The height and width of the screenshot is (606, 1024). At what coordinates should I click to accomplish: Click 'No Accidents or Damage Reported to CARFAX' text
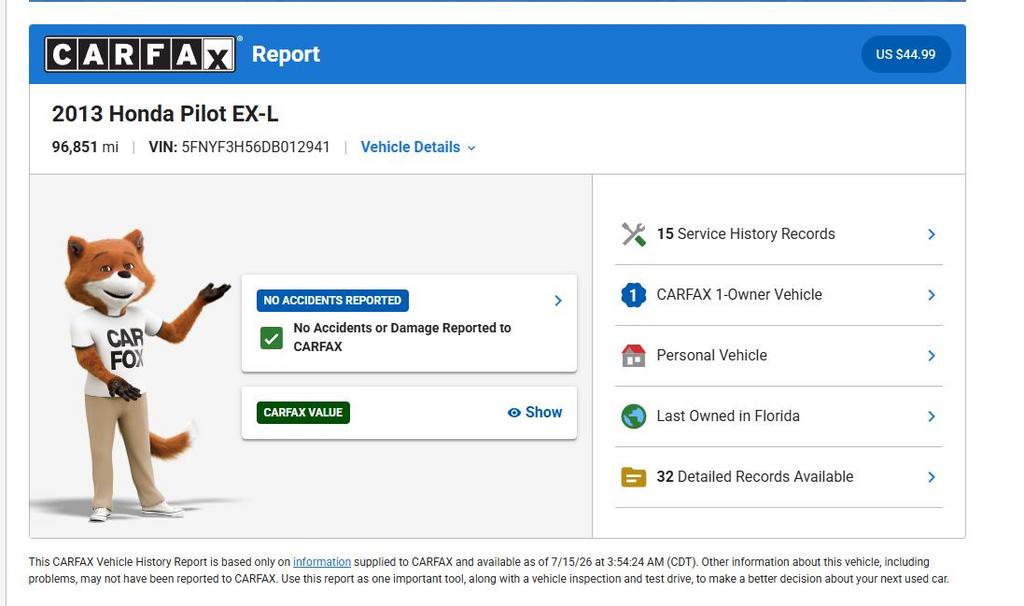402,337
